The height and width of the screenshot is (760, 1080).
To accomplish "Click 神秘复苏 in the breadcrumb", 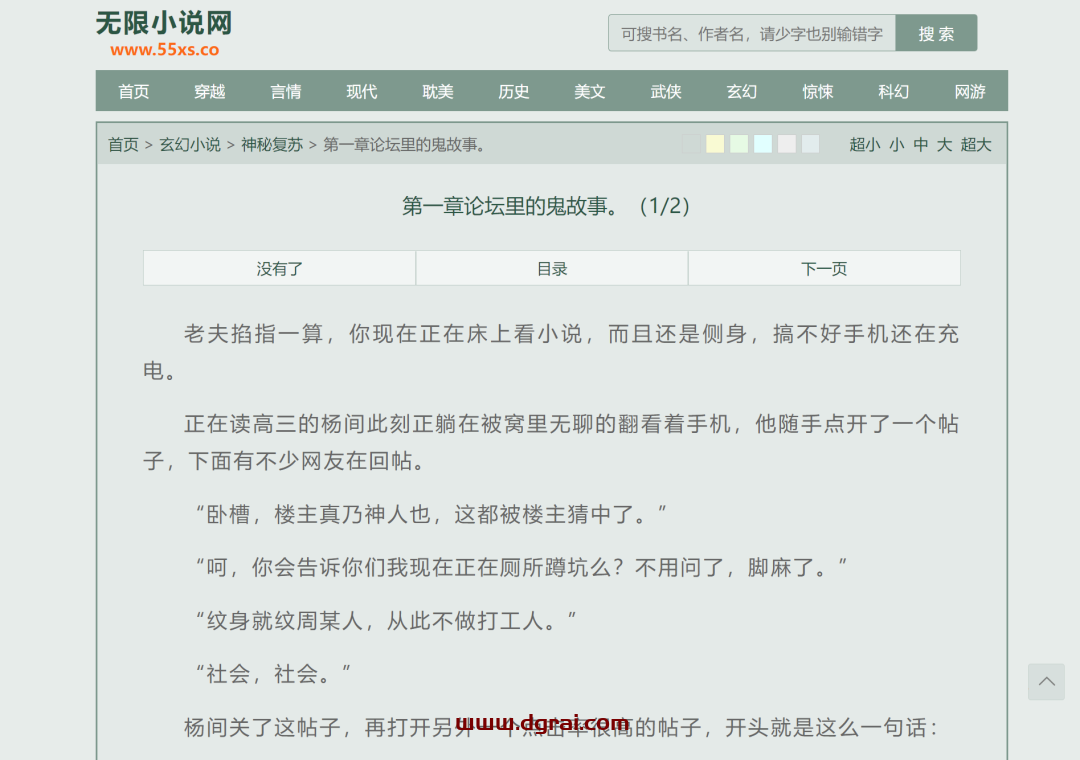I will coord(272,145).
